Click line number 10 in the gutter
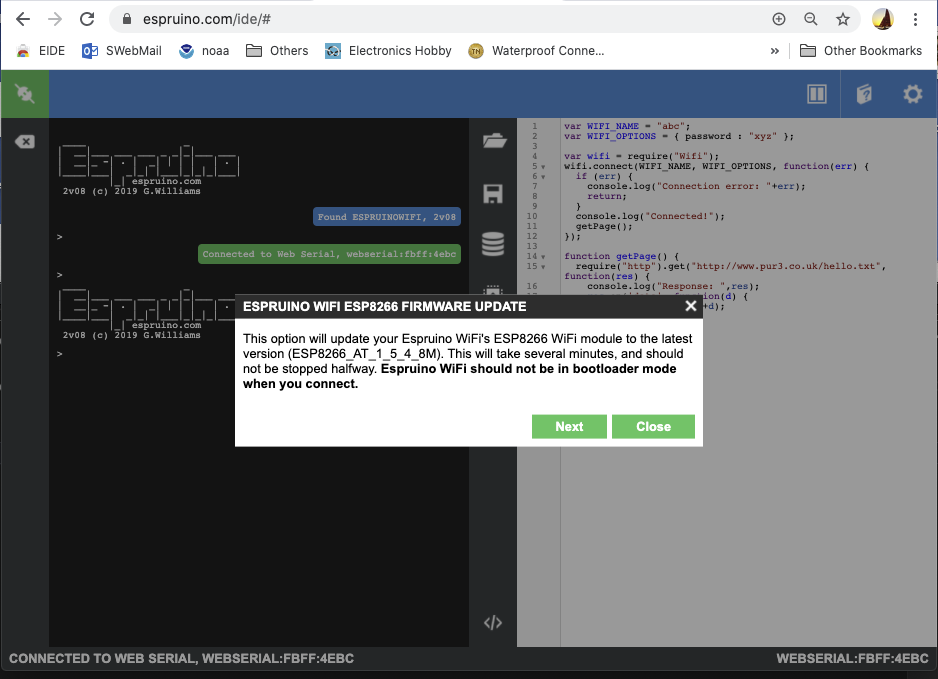Image resolution: width=938 pixels, height=679 pixels. pyautogui.click(x=532, y=216)
